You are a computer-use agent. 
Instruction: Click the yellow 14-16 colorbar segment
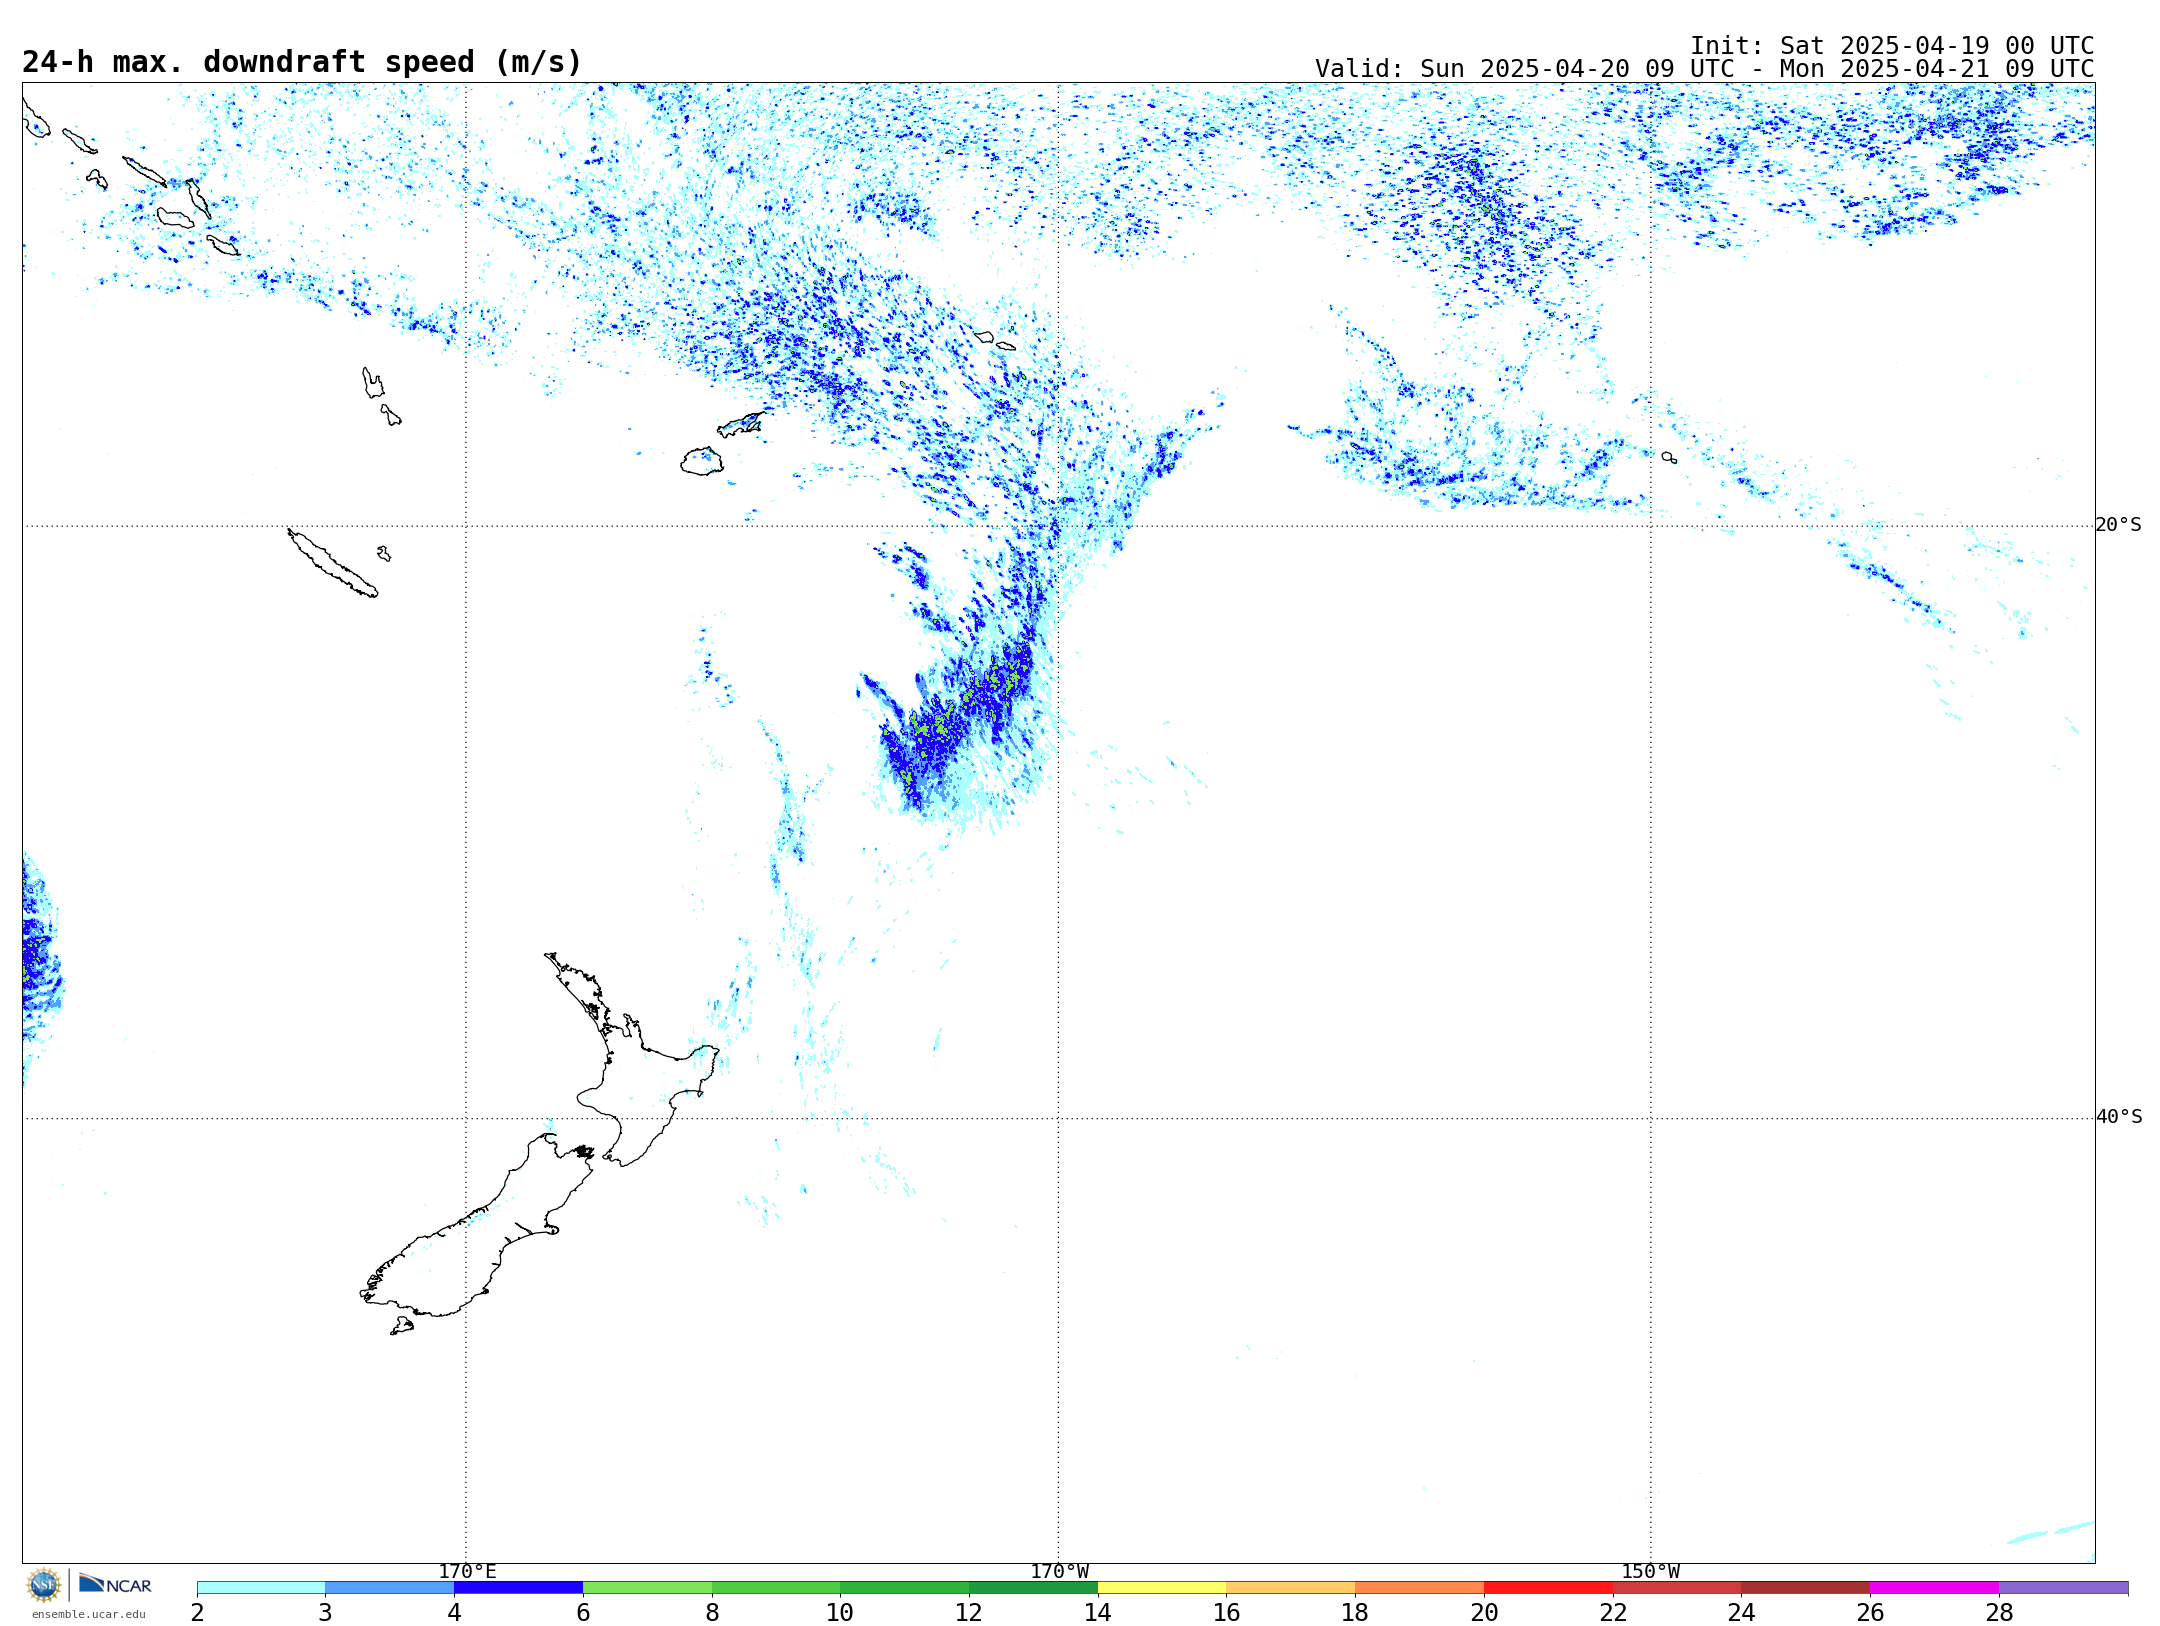[x=1162, y=1588]
